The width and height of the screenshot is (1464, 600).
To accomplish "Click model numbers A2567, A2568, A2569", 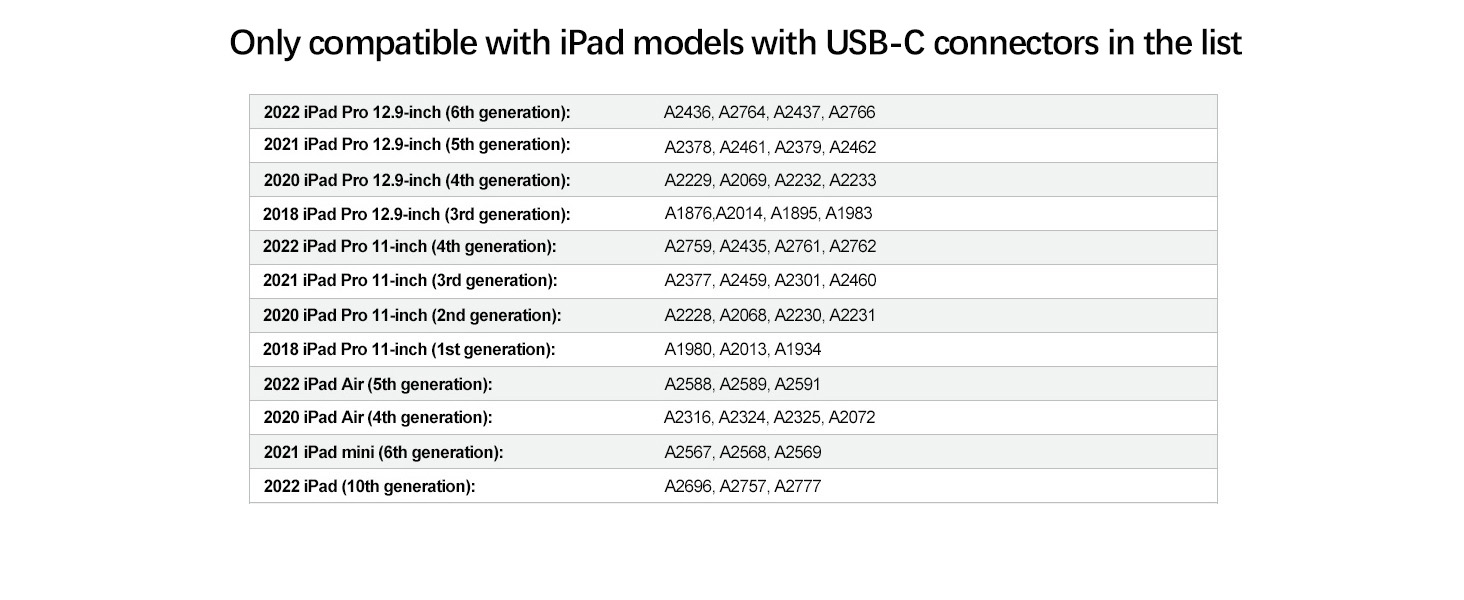I will click(742, 452).
